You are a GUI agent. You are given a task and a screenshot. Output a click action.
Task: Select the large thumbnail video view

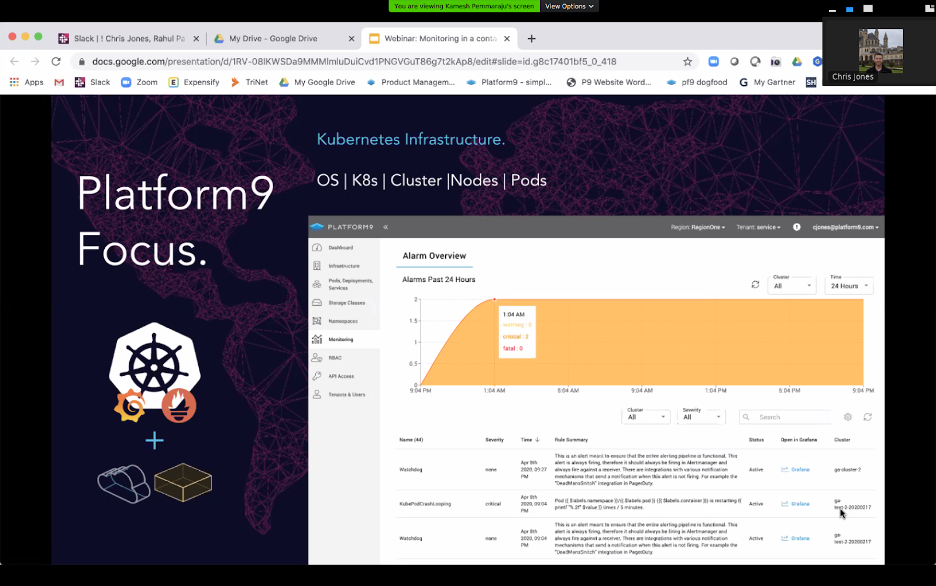click(x=868, y=9)
